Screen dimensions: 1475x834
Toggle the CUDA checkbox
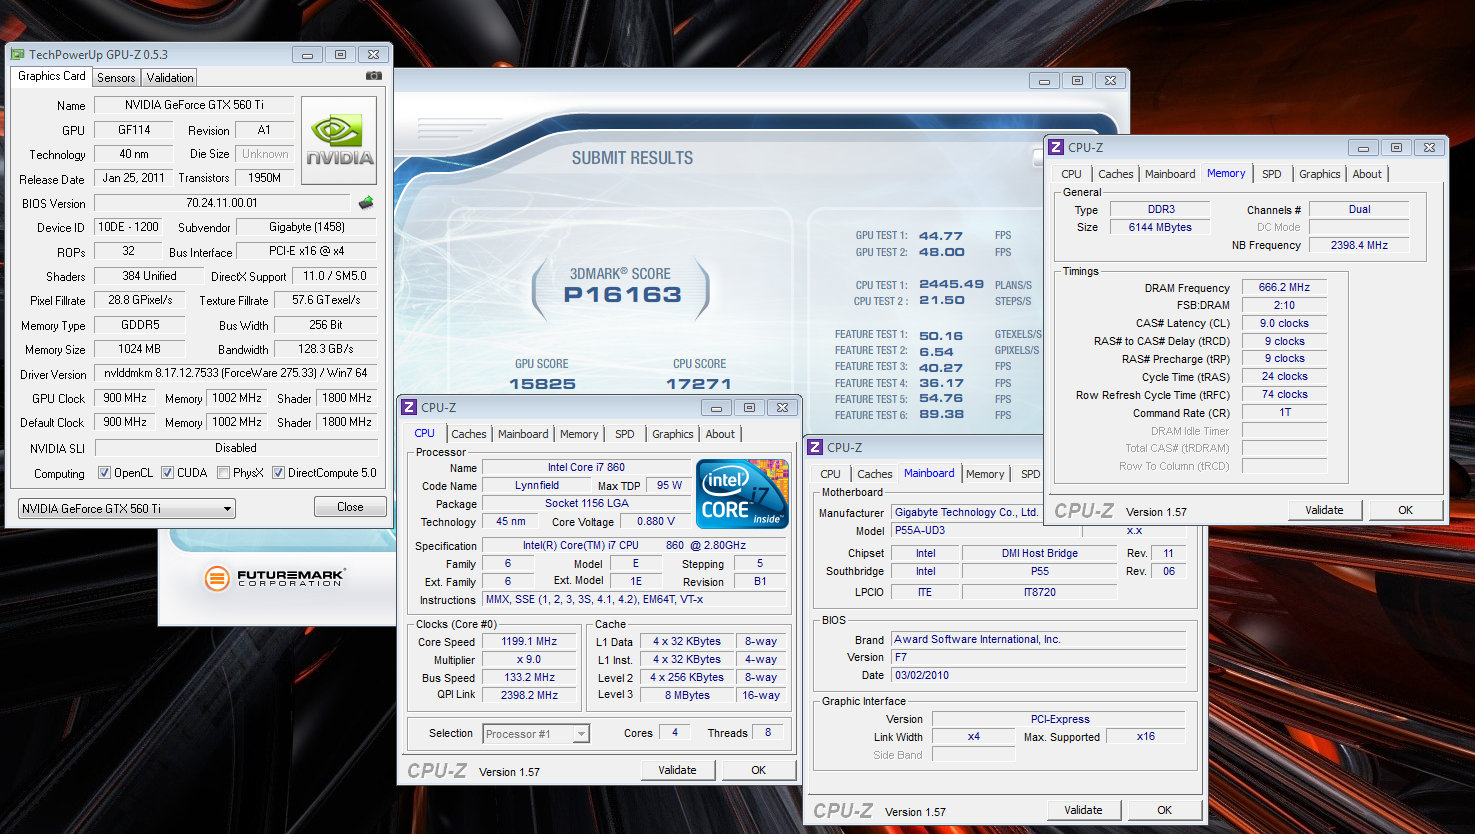point(168,473)
